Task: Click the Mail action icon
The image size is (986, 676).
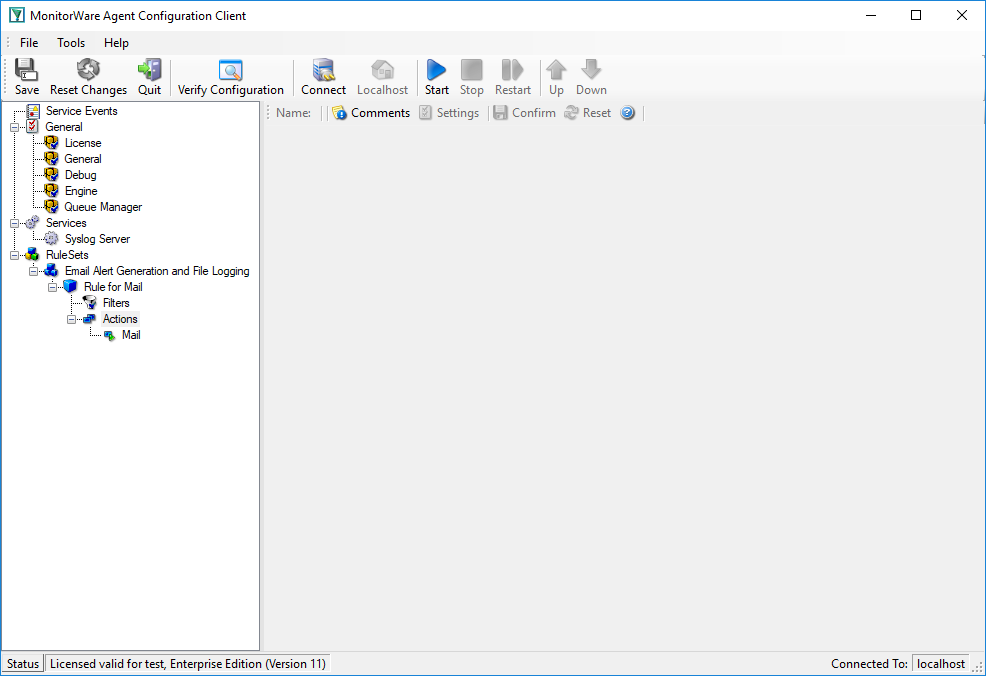Action: [109, 335]
